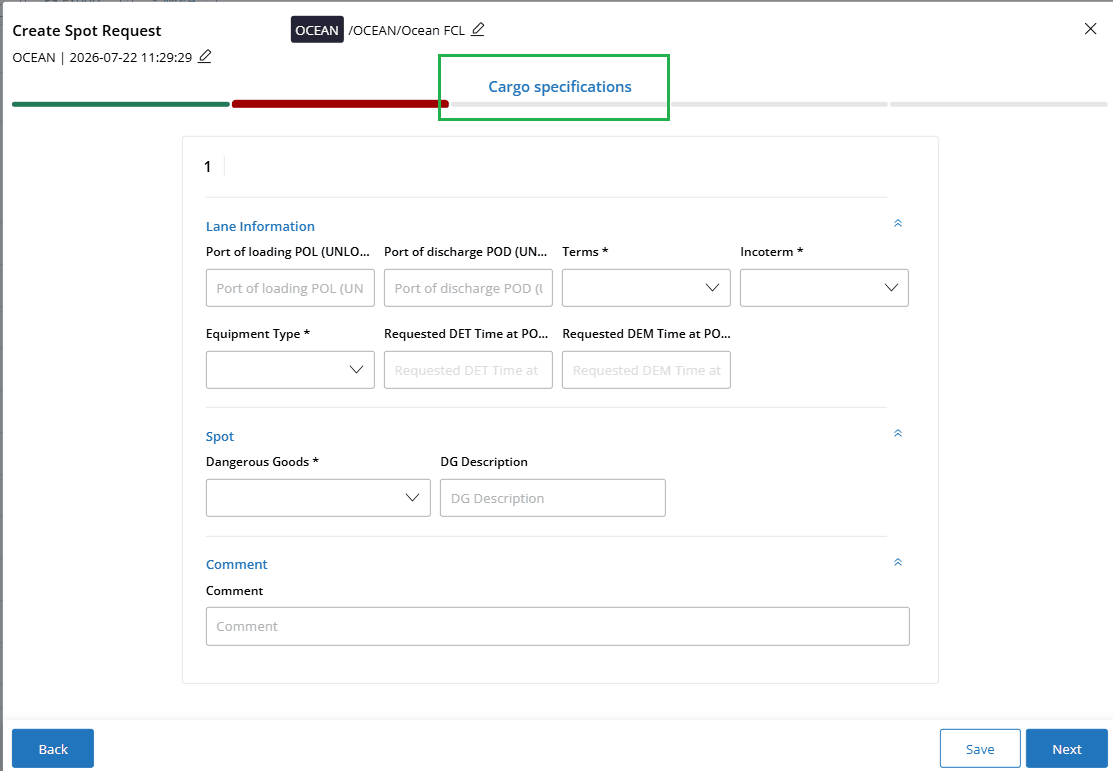Click the DG Description label

(x=484, y=462)
